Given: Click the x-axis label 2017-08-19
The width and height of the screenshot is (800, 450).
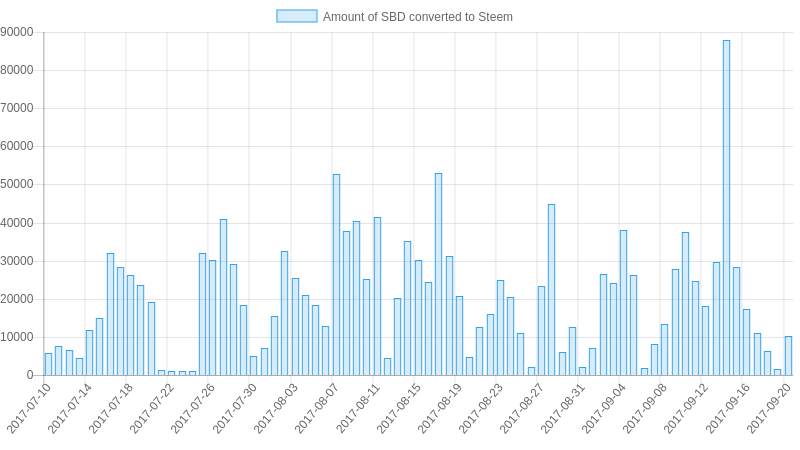Looking at the screenshot, I should 439,409.
